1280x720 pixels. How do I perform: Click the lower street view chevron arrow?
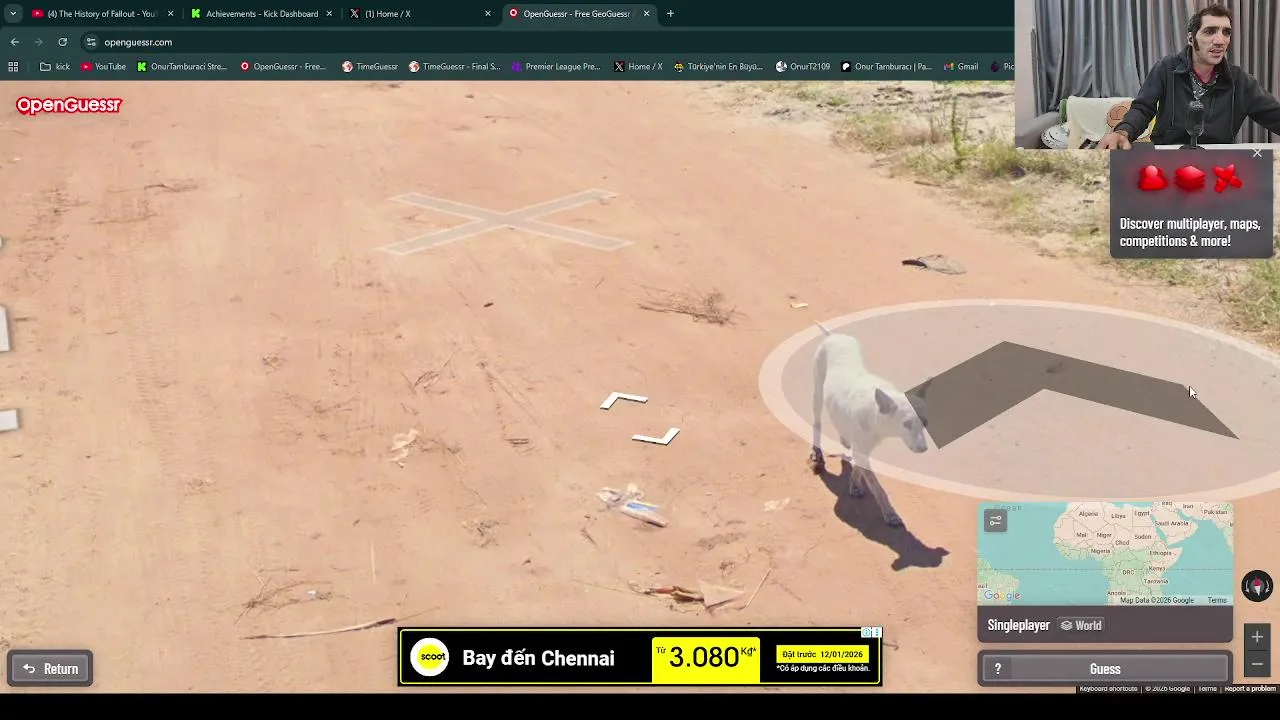657,436
